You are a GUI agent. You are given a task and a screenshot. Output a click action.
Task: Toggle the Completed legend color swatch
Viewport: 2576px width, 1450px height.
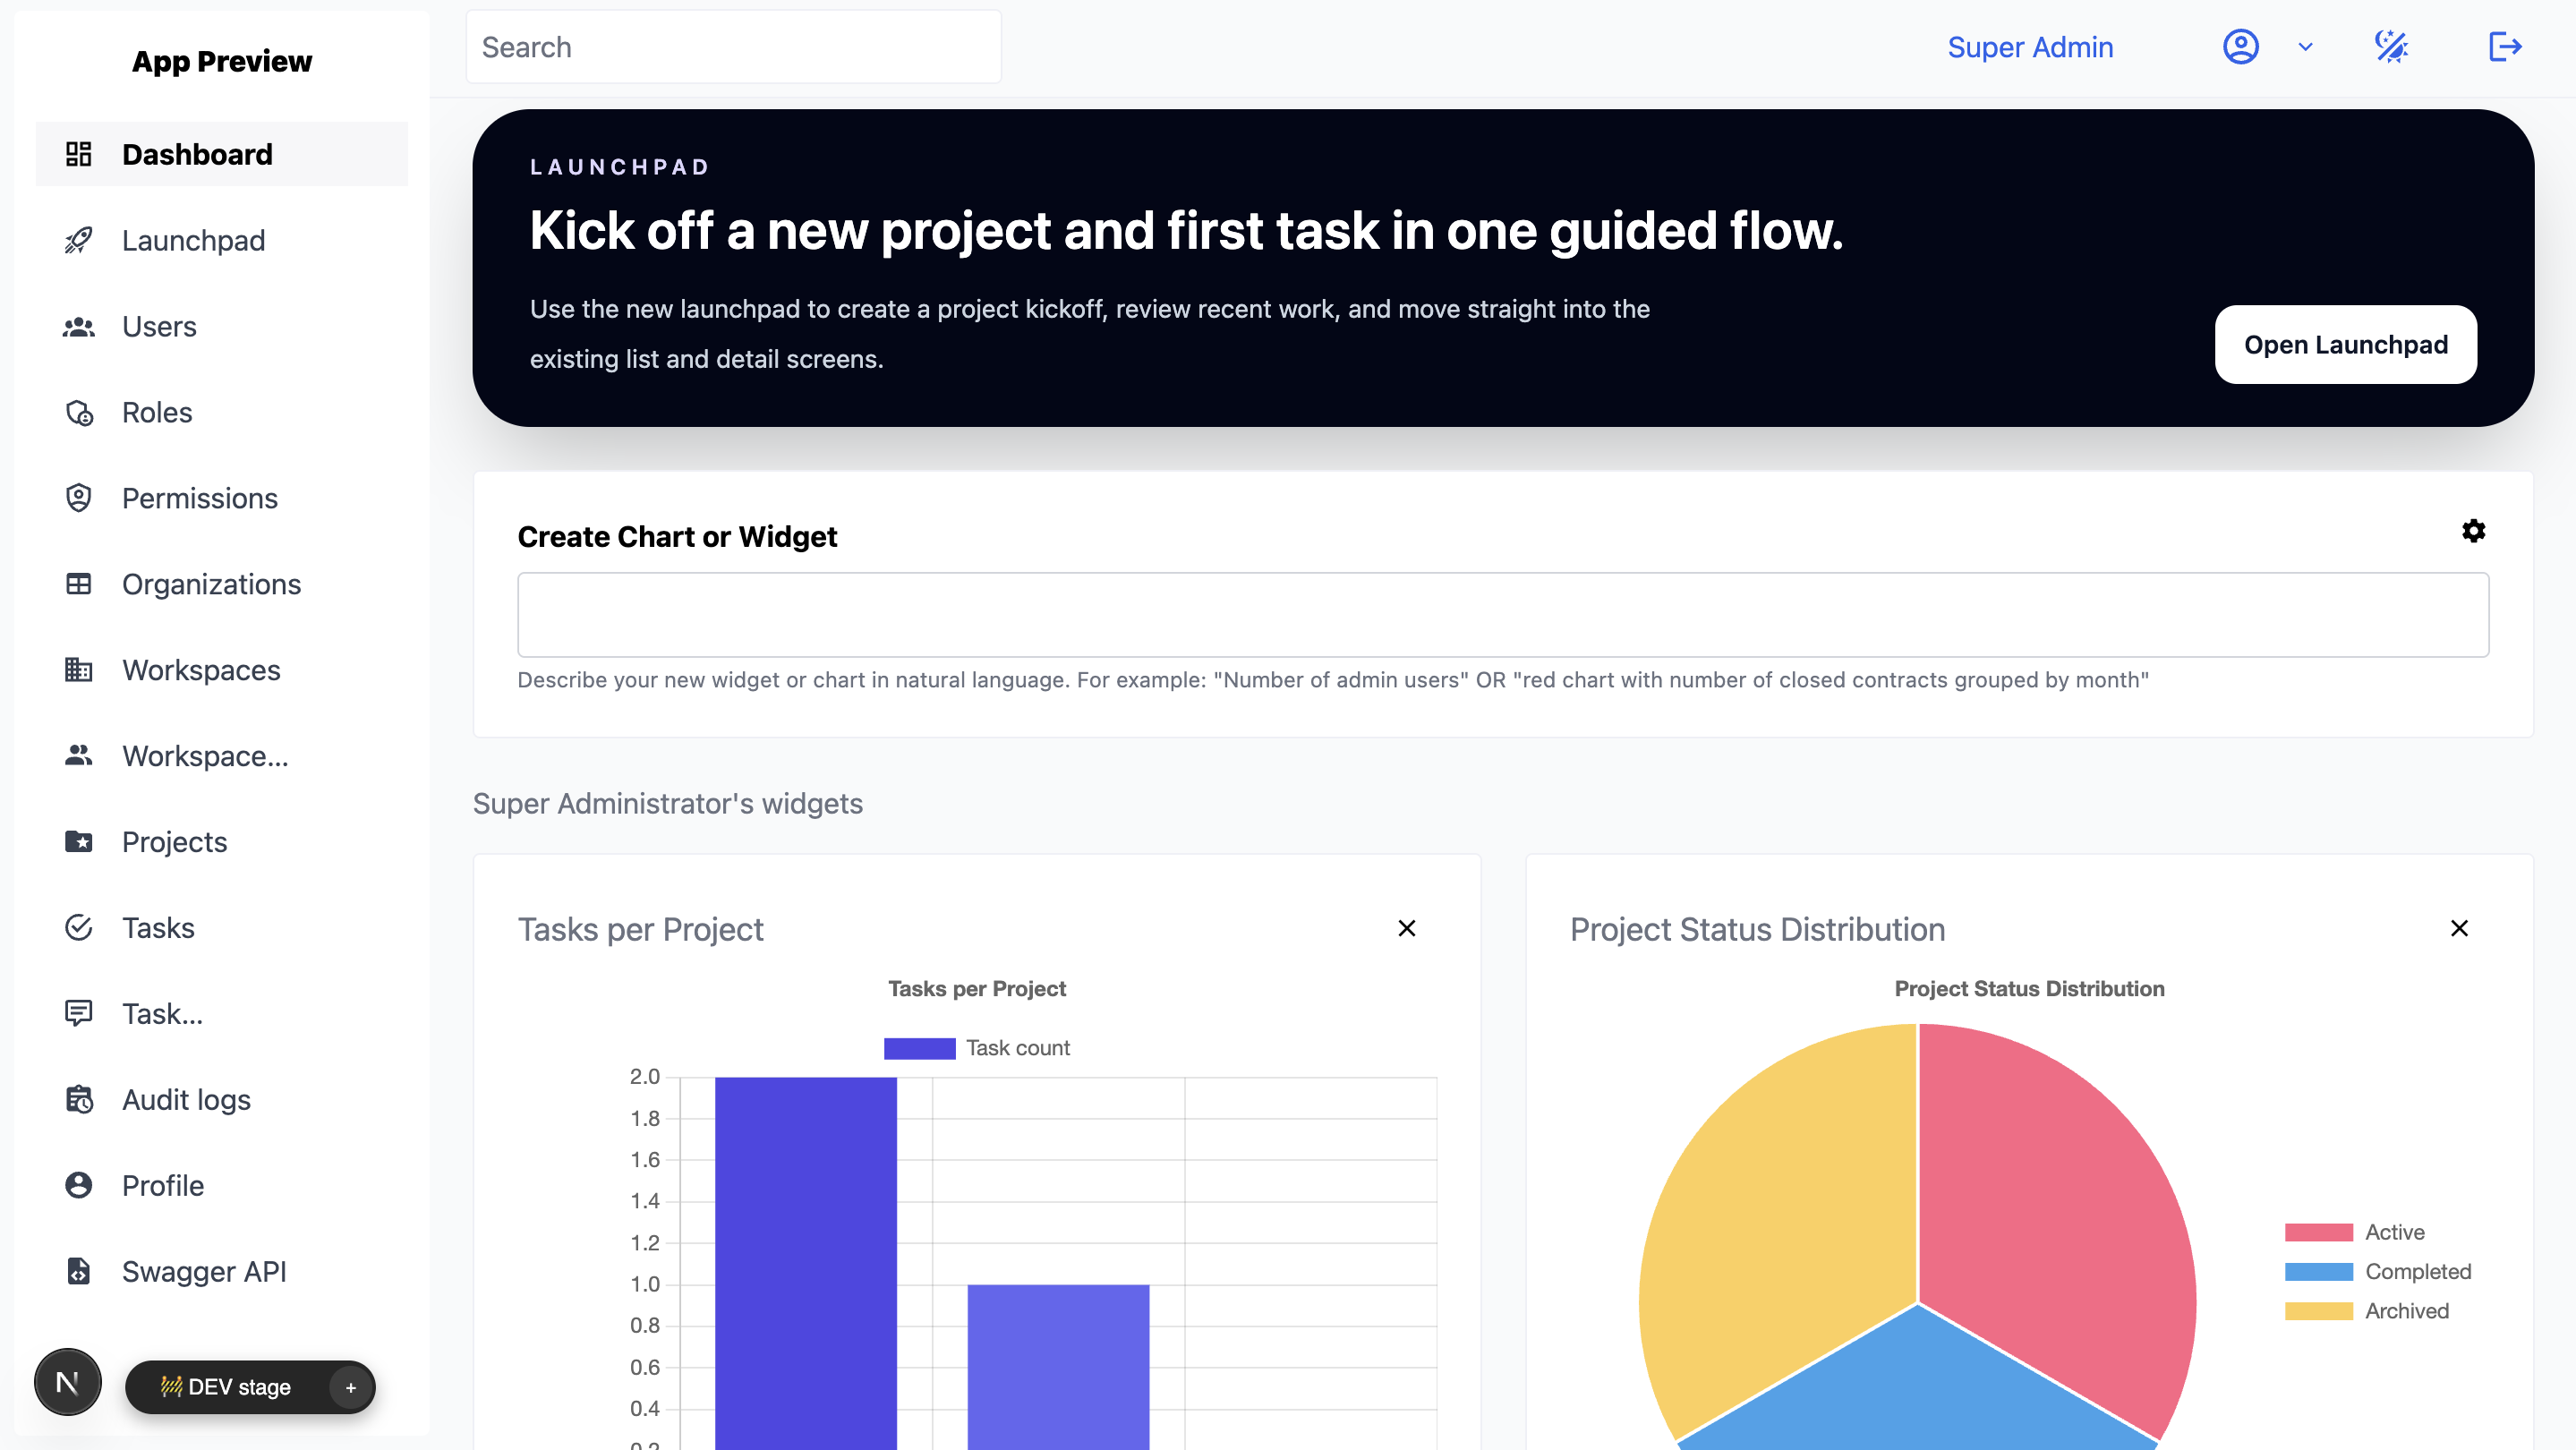point(2318,1272)
